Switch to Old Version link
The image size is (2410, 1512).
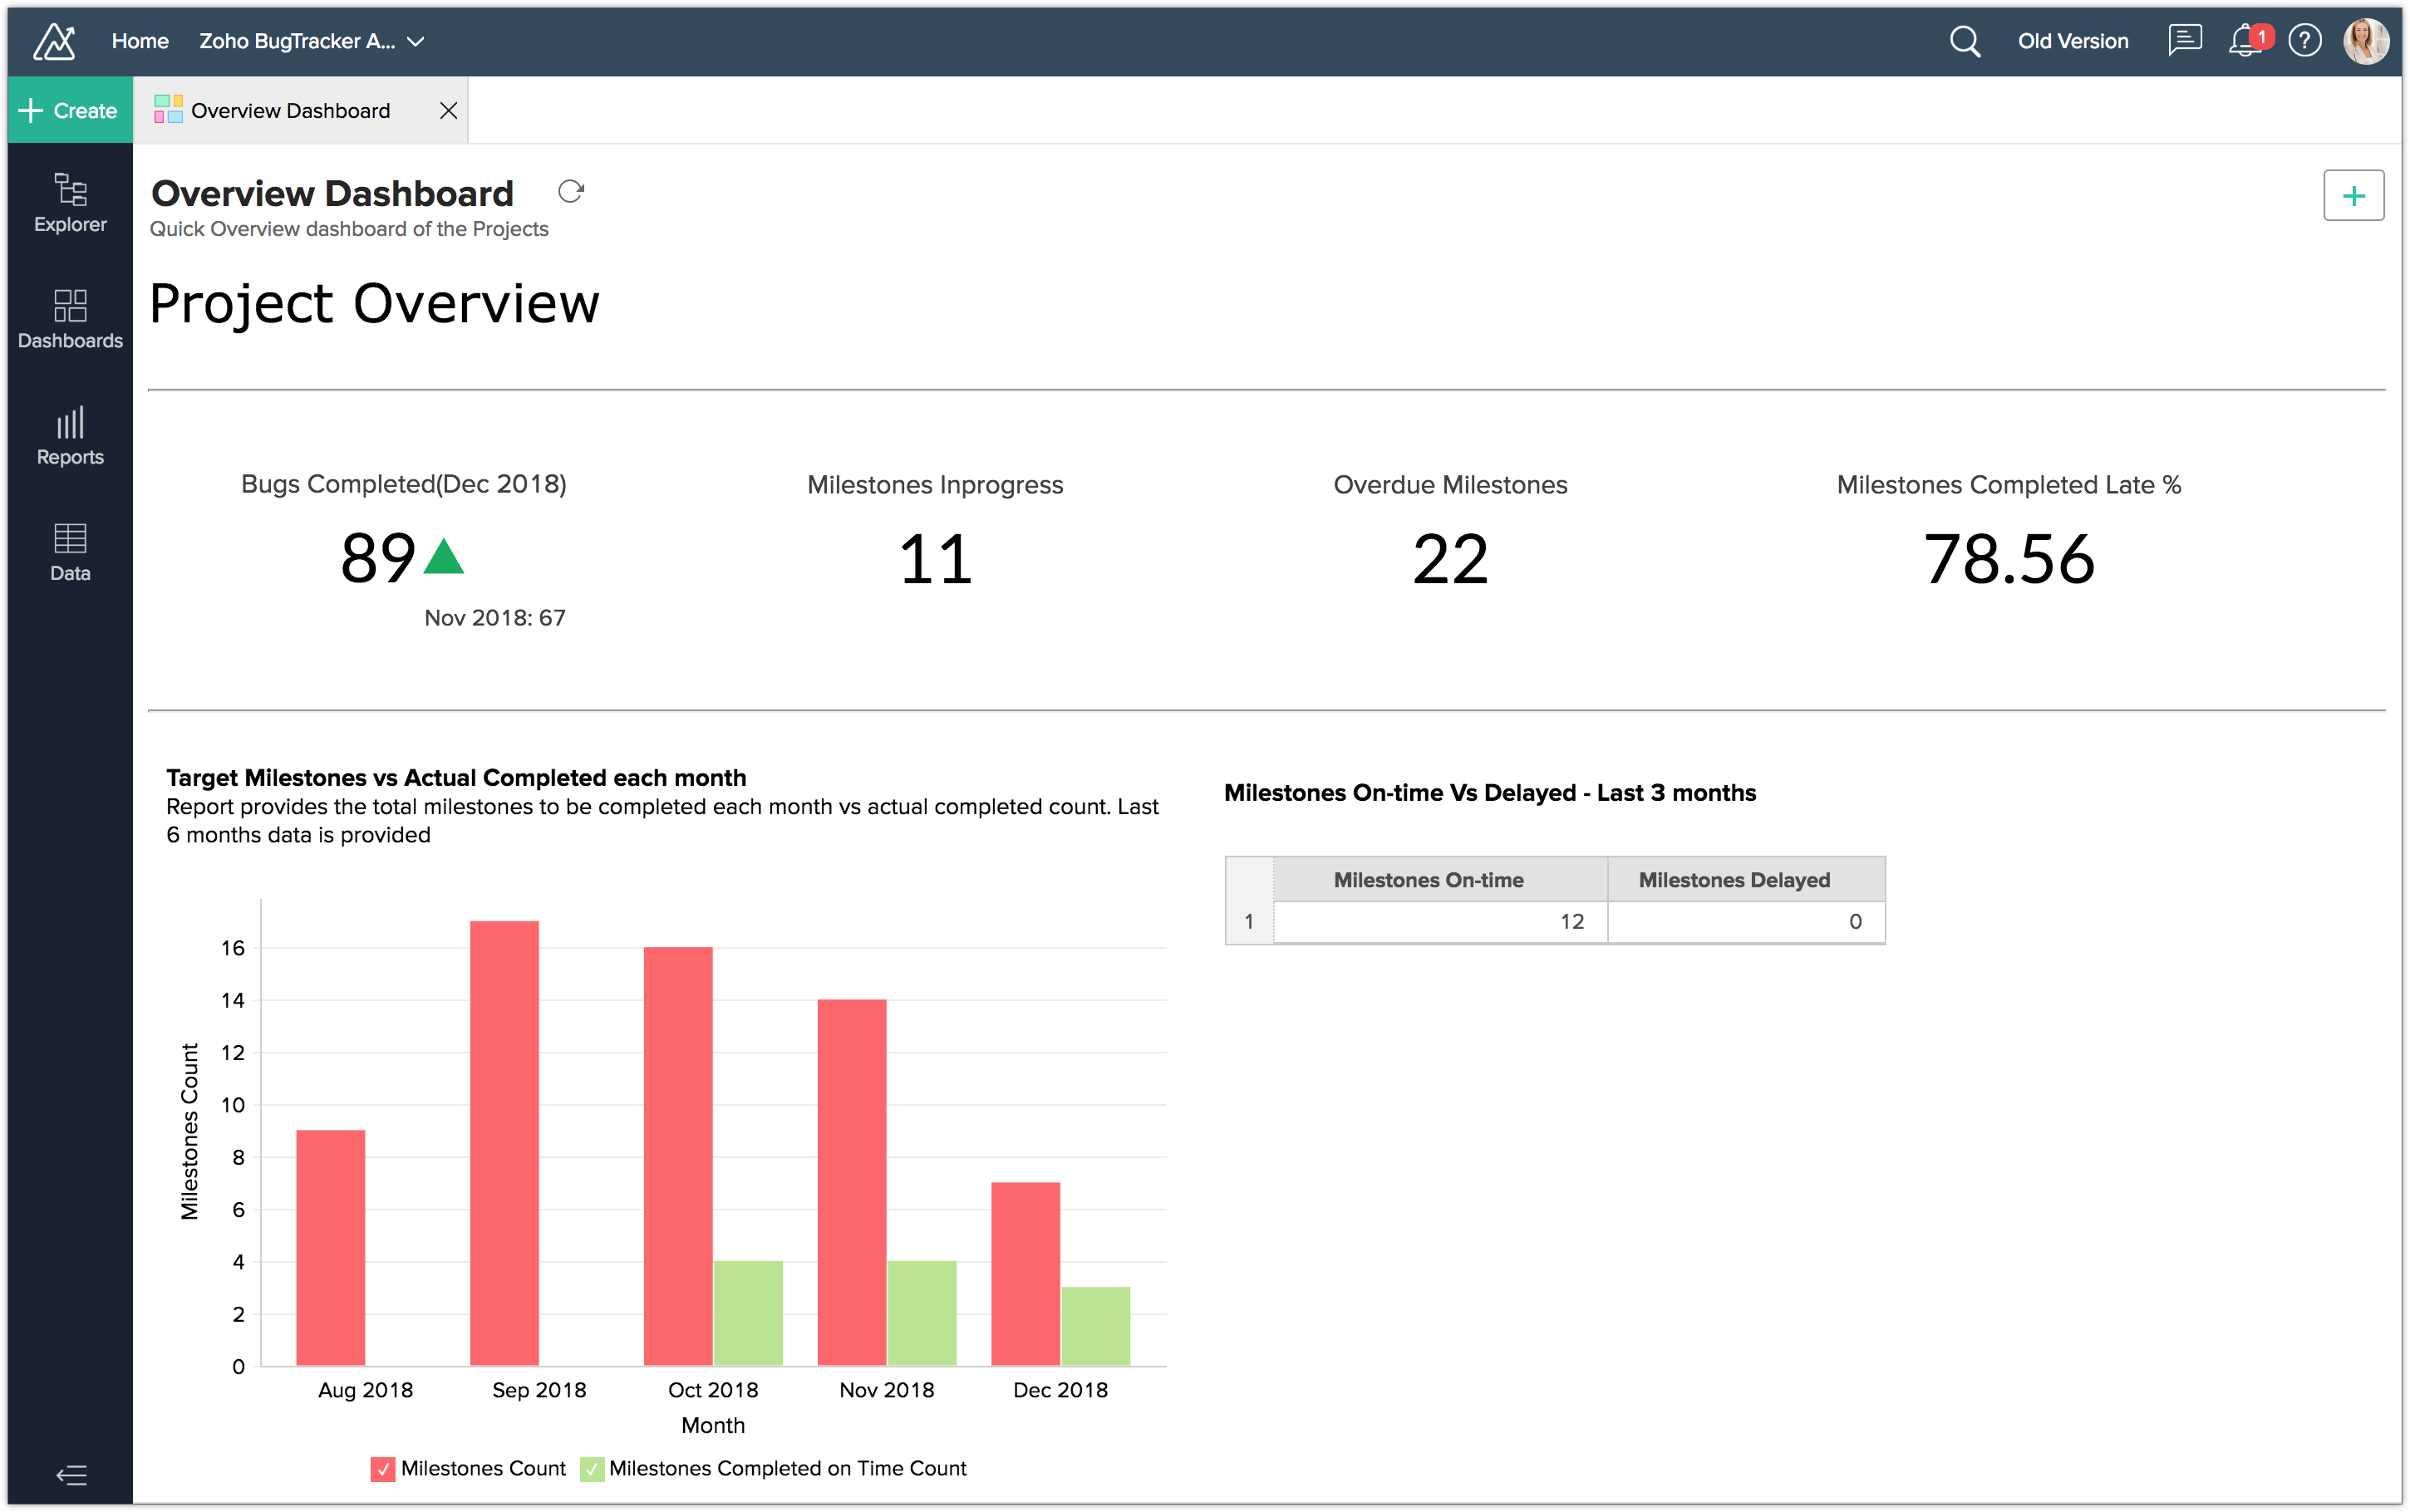pyautogui.click(x=2072, y=41)
